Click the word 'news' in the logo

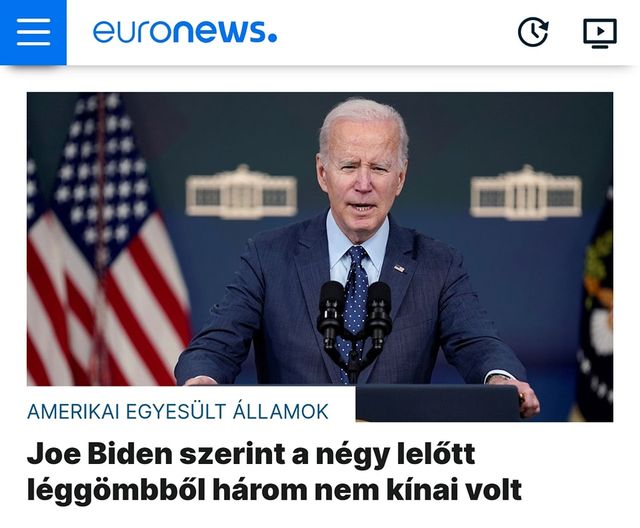click(219, 32)
